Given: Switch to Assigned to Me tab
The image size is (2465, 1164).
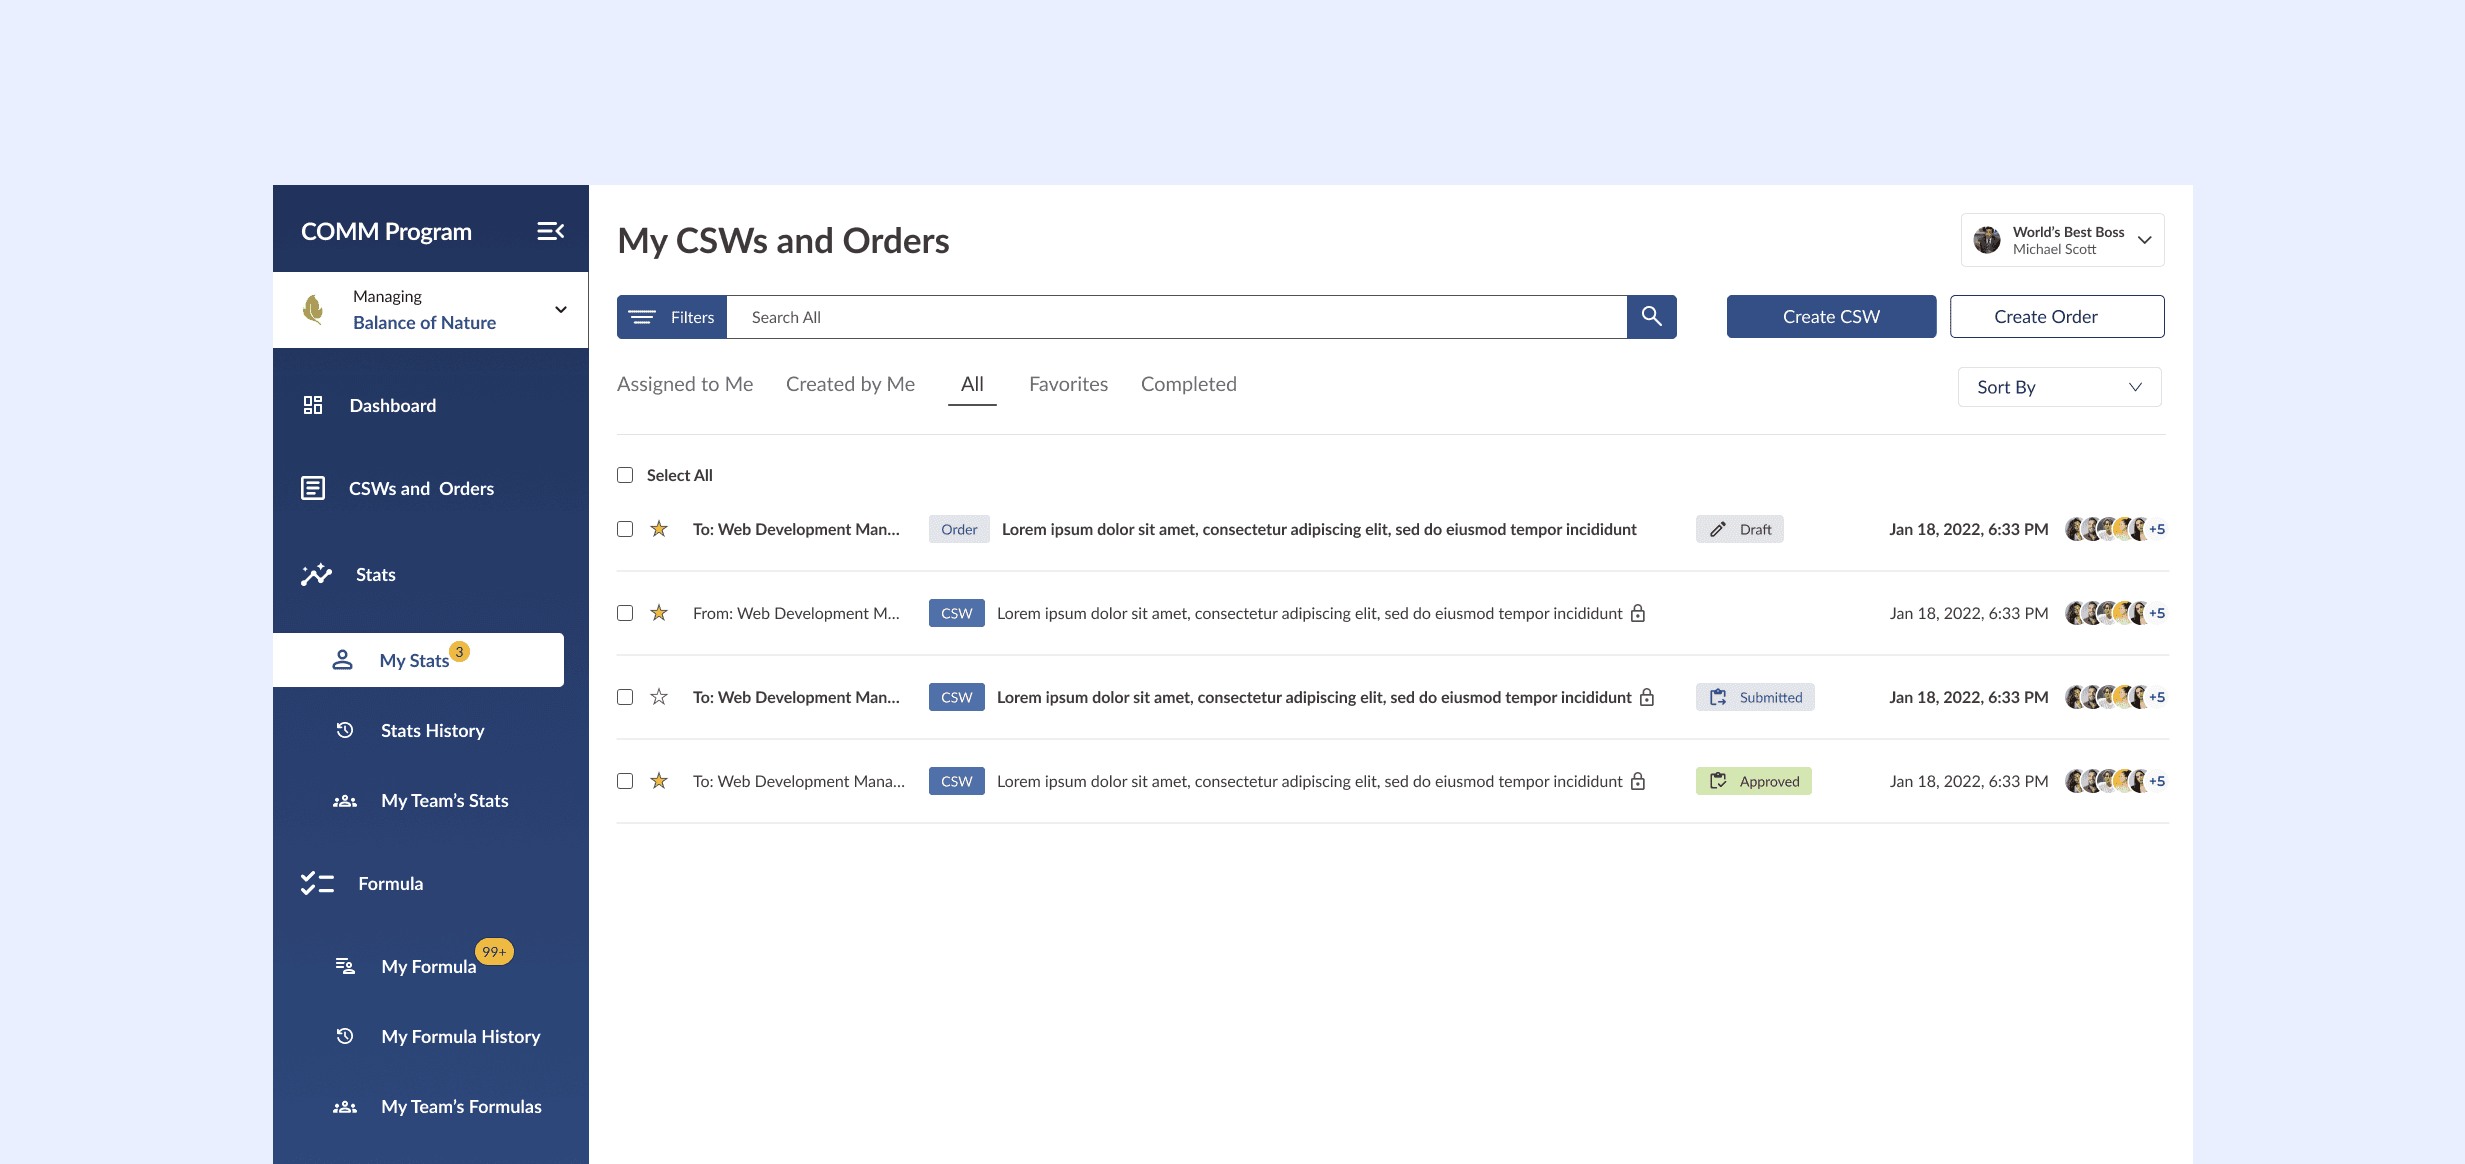Looking at the screenshot, I should point(685,384).
